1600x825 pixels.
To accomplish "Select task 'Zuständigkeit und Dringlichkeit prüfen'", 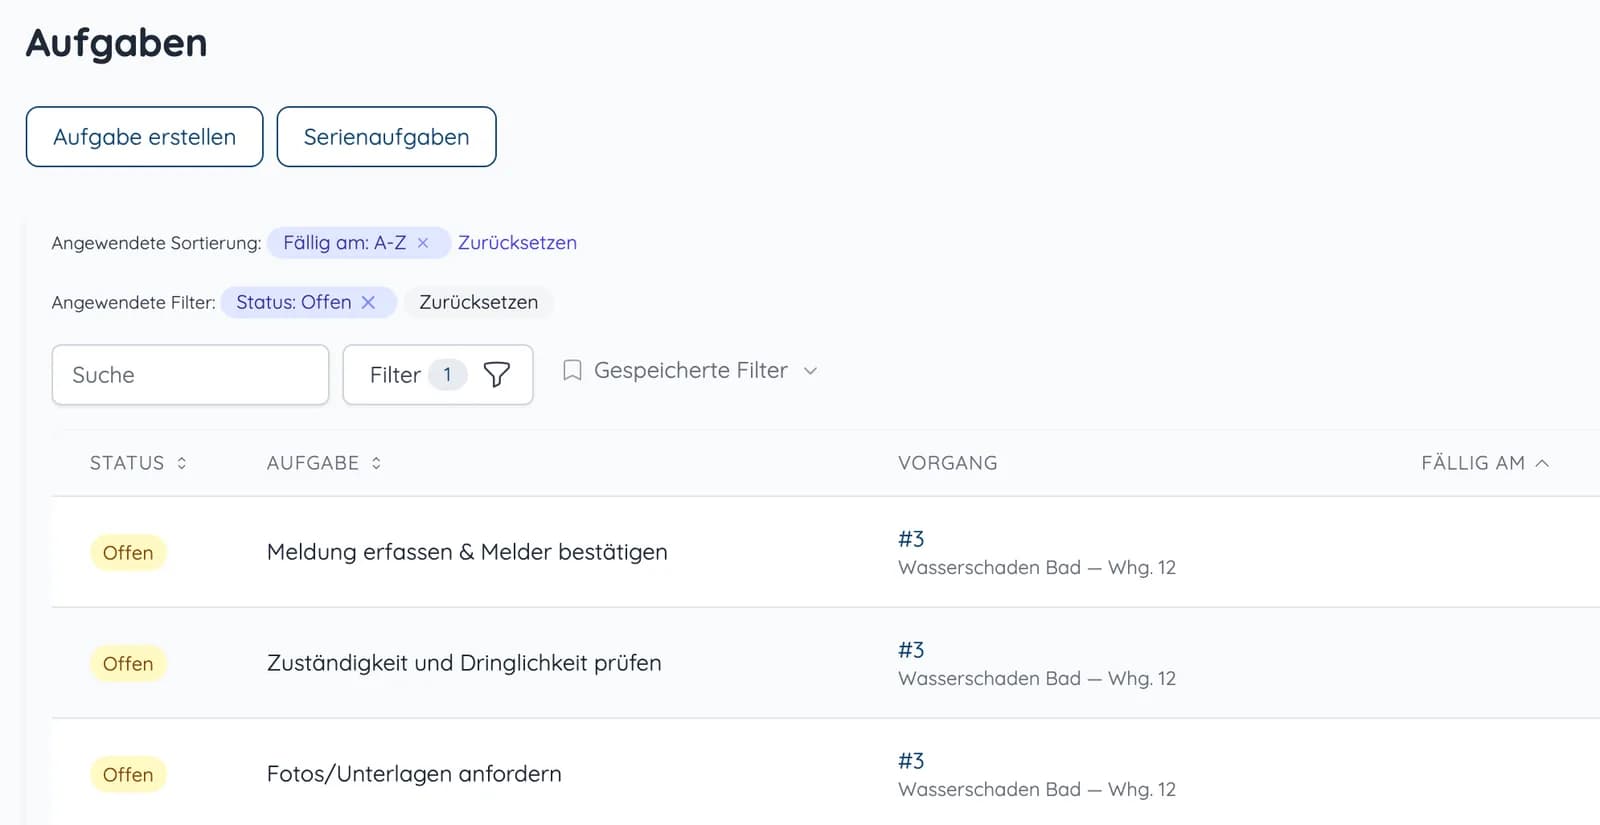I will 464,663.
